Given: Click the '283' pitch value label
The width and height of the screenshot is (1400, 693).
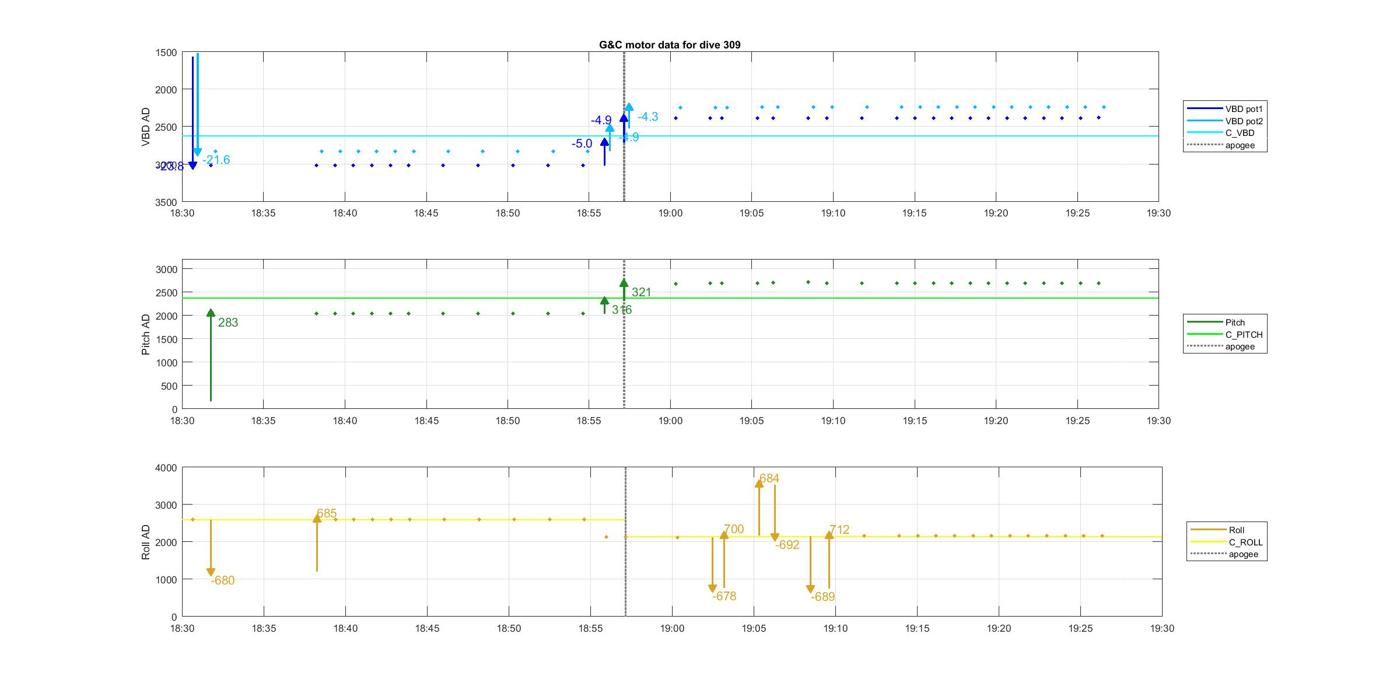Looking at the screenshot, I should point(228,323).
